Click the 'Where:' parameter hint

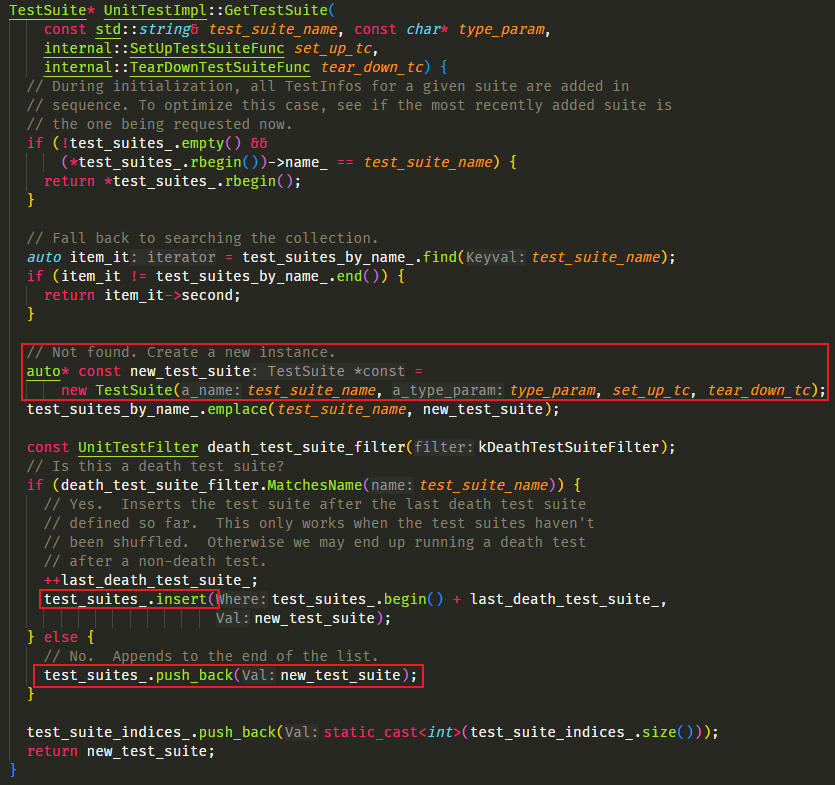tap(241, 599)
